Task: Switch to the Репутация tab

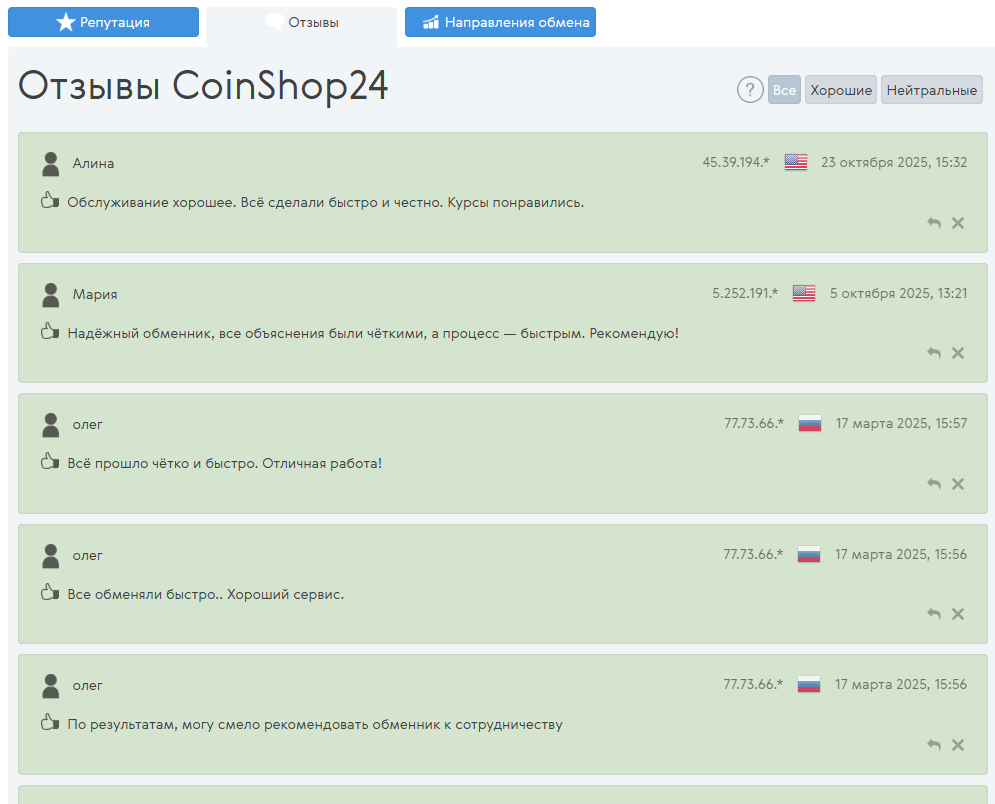Action: [103, 21]
